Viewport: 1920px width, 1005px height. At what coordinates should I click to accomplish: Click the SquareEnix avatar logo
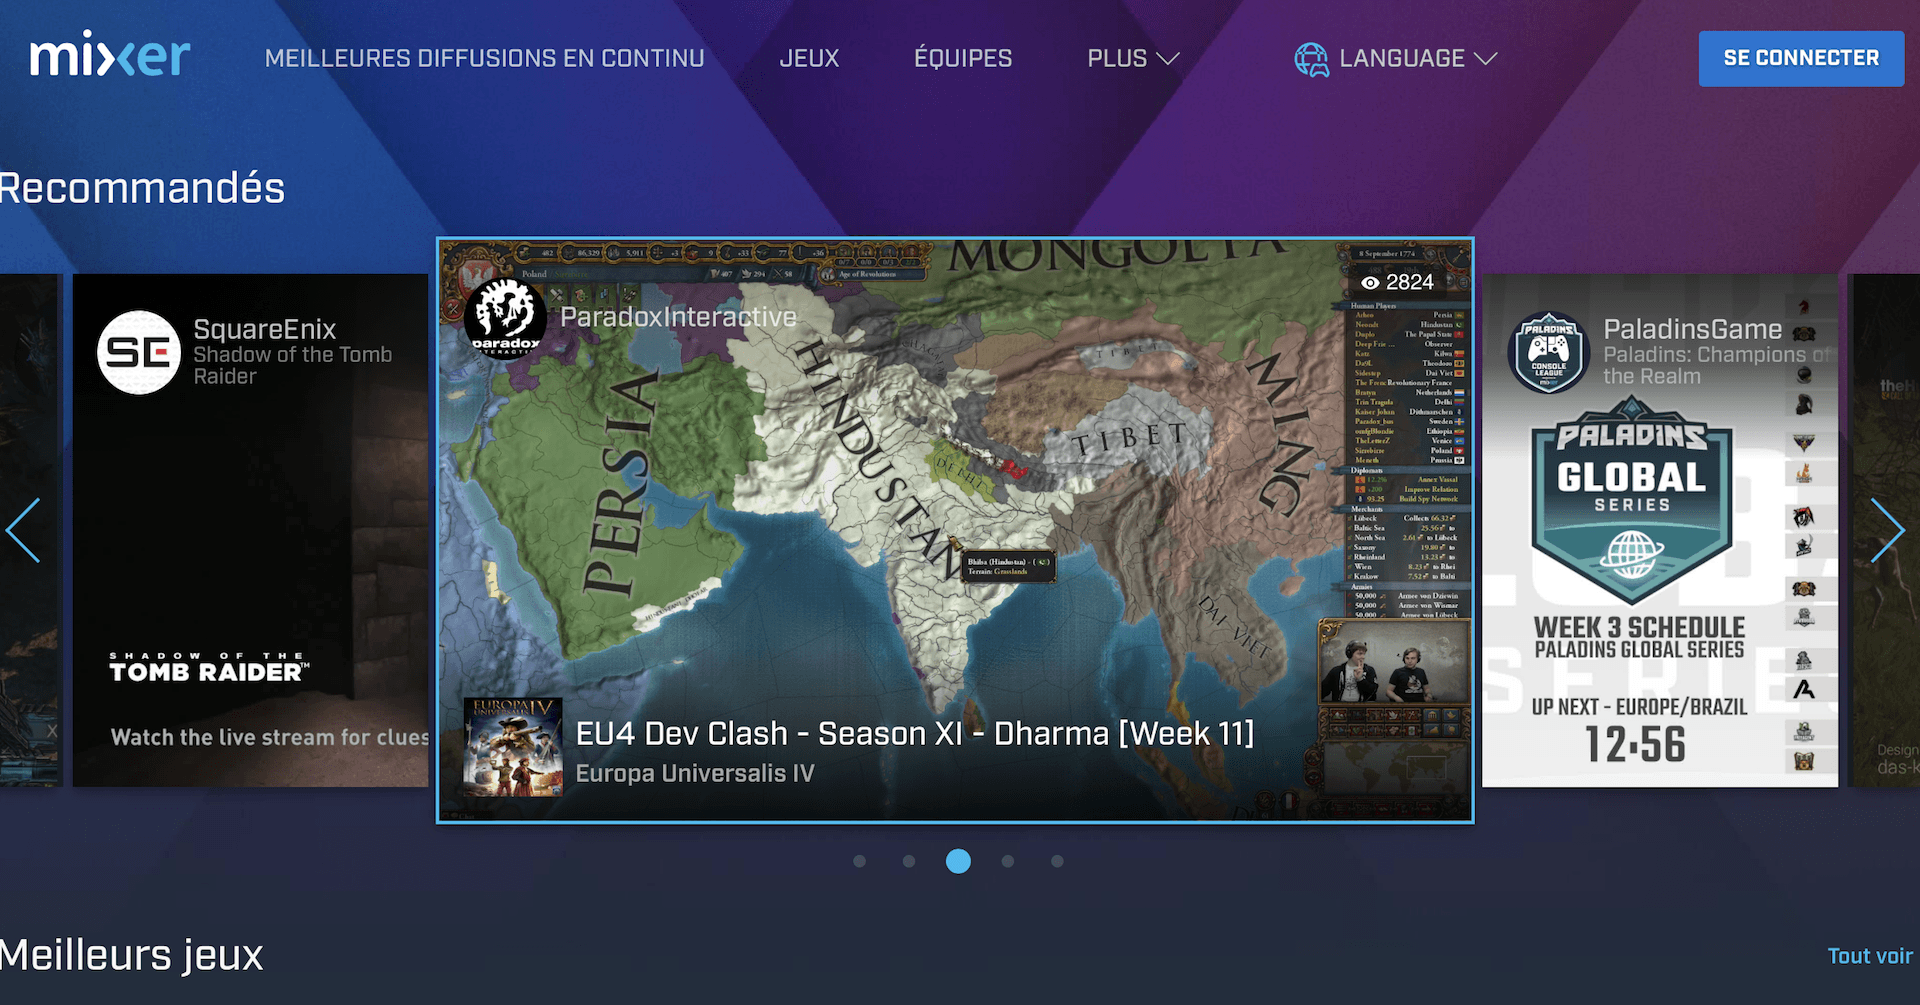click(x=139, y=352)
